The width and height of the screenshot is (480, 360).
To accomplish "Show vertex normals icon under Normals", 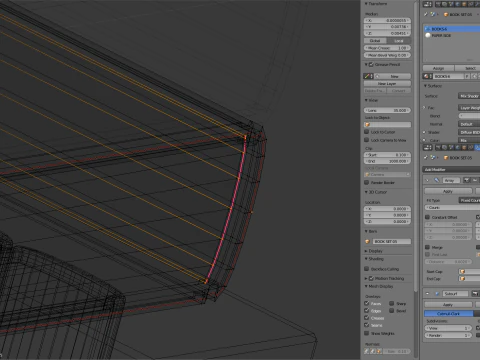I will 367,351.
